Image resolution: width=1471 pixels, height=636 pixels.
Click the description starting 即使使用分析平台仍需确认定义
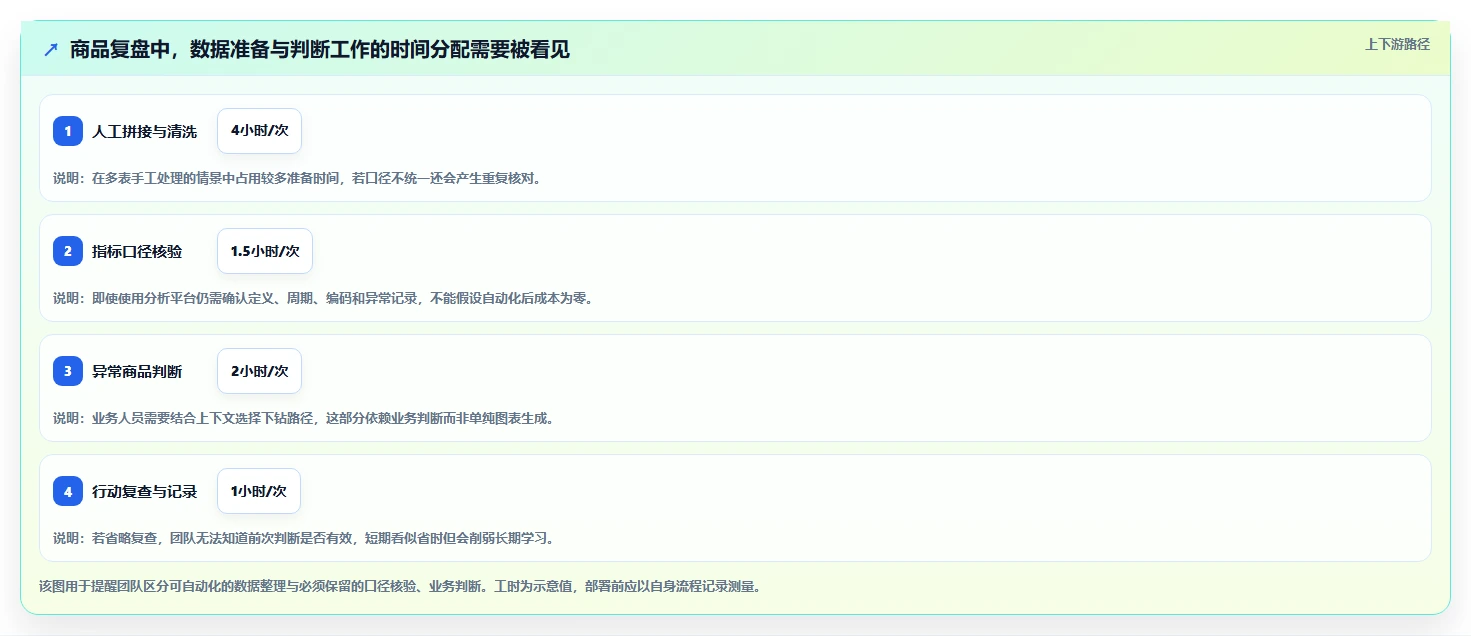tap(323, 298)
